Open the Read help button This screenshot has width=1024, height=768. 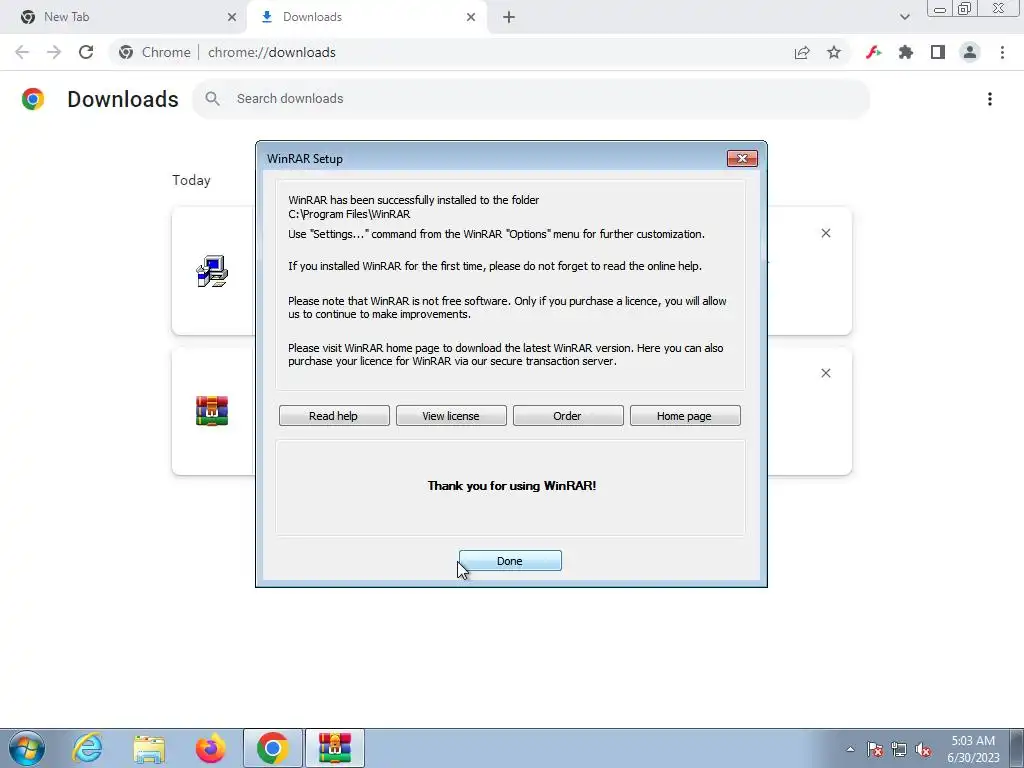[334, 415]
